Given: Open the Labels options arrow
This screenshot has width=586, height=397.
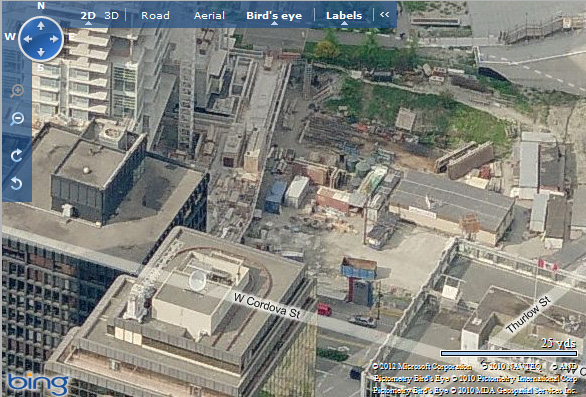Looking at the screenshot, I should click(344, 23).
